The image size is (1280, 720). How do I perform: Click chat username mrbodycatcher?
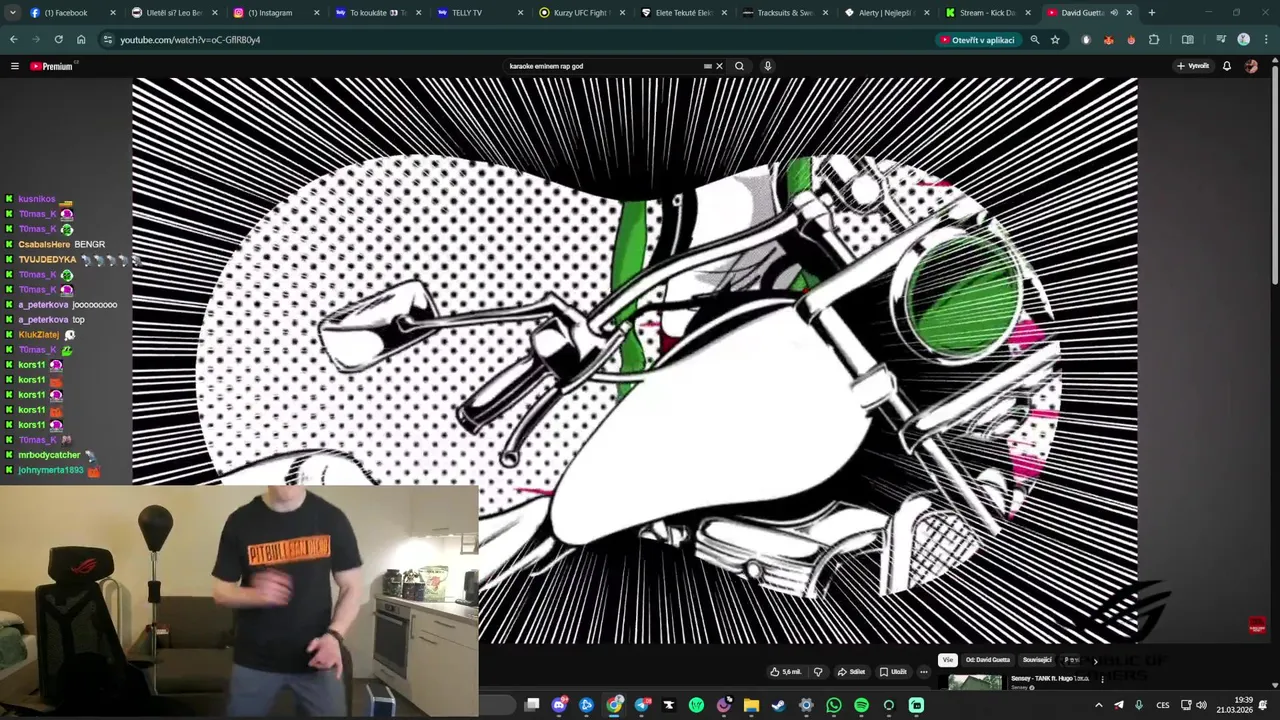49,455
